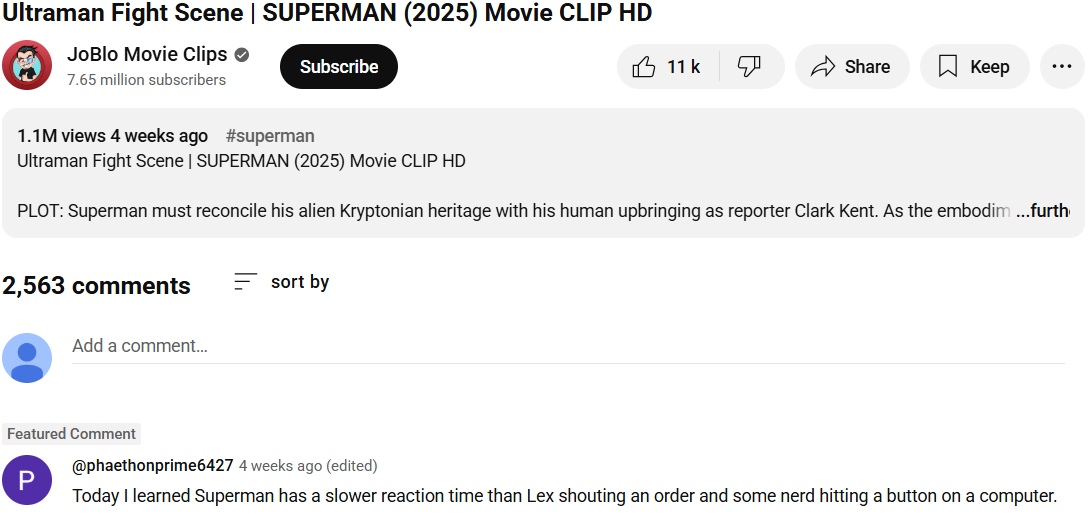Open JoBlo Movie Clips channel name
The image size is (1092, 523).
[x=147, y=54]
